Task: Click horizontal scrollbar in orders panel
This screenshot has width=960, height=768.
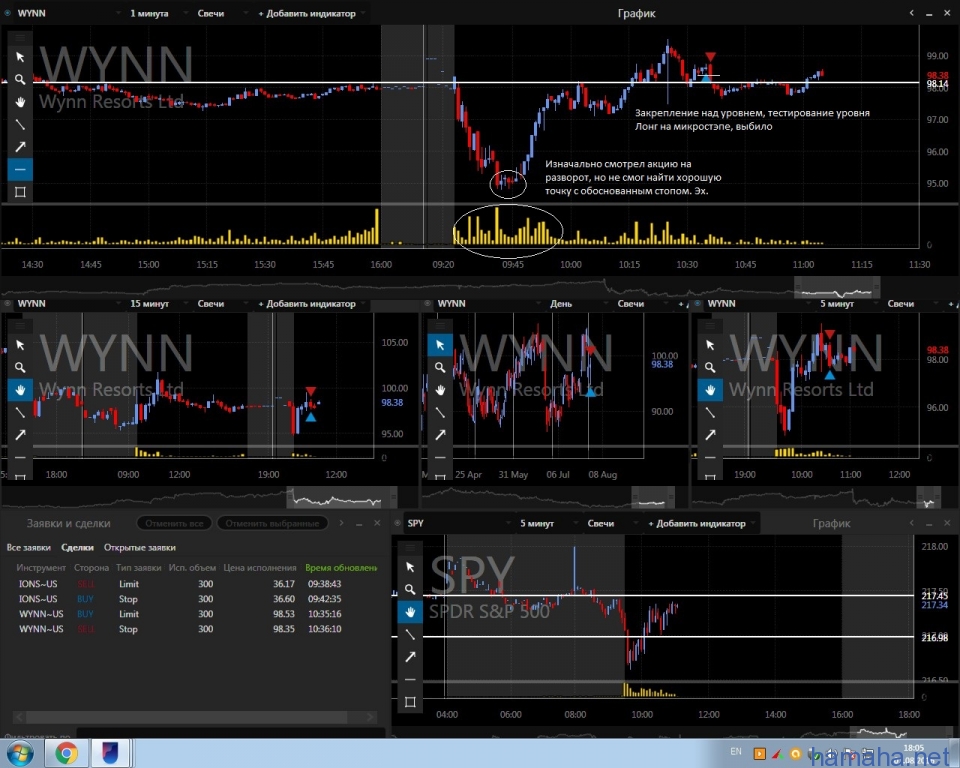Action: tap(187, 717)
